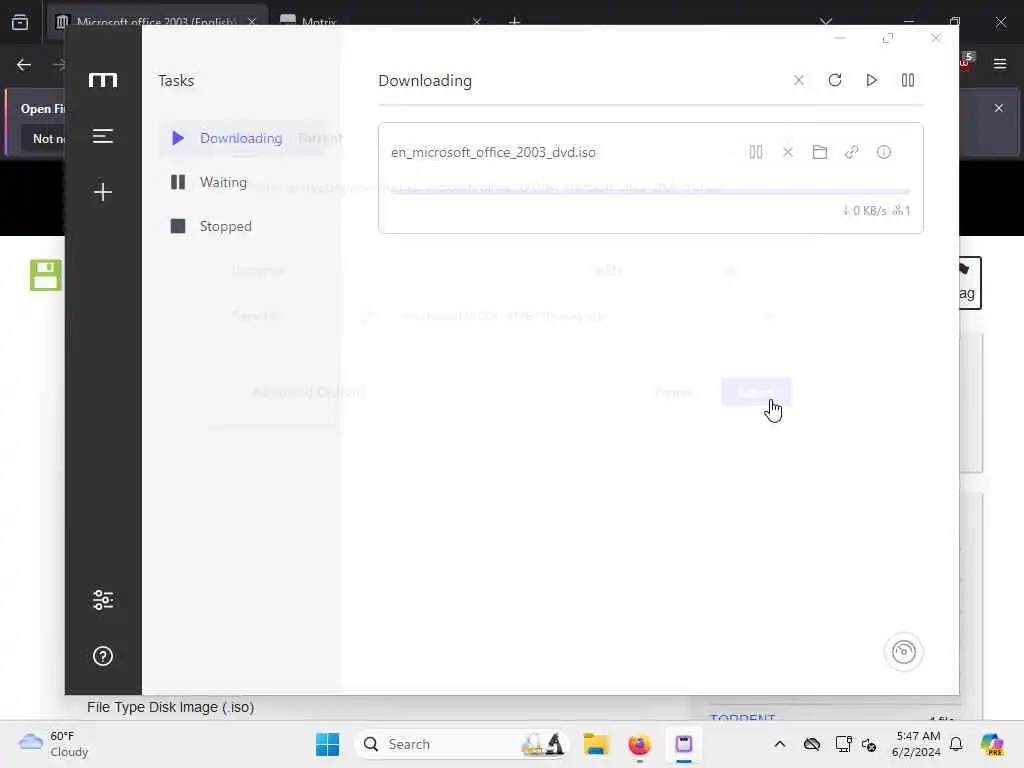Click the en_microsoft_office_2003_dvd.iso file name

tap(493, 152)
